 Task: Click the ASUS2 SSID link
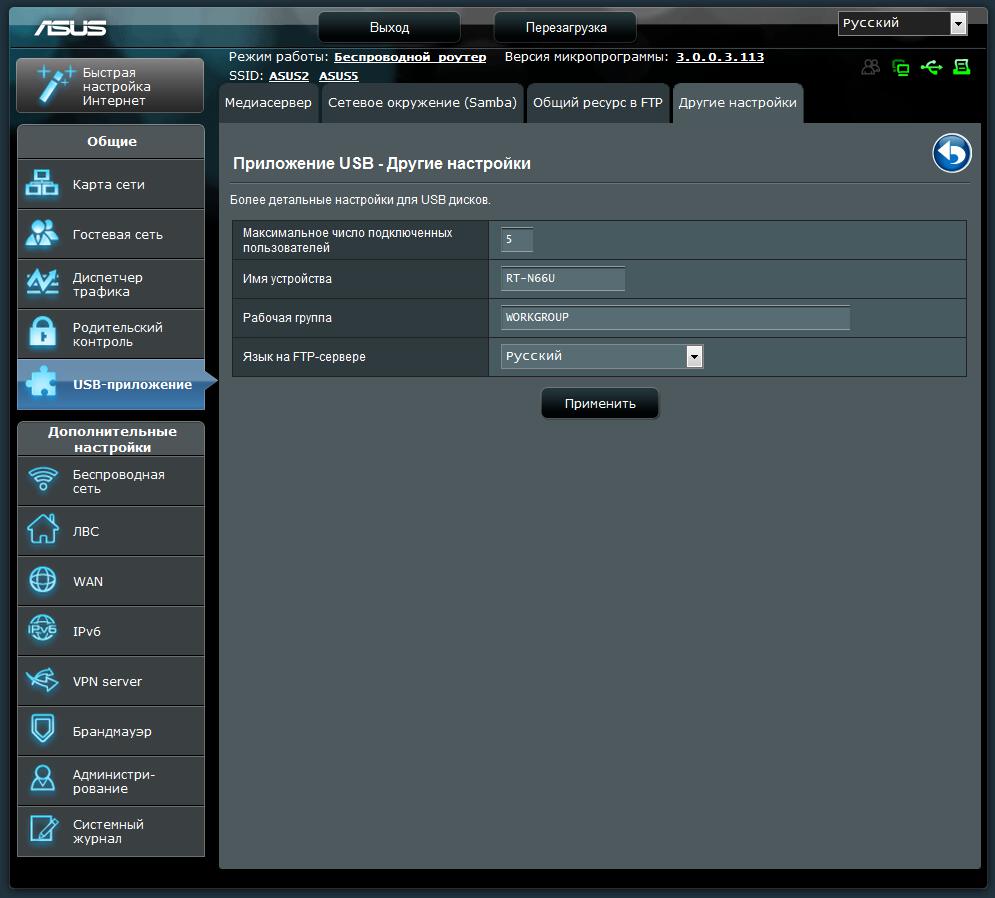[x=289, y=76]
